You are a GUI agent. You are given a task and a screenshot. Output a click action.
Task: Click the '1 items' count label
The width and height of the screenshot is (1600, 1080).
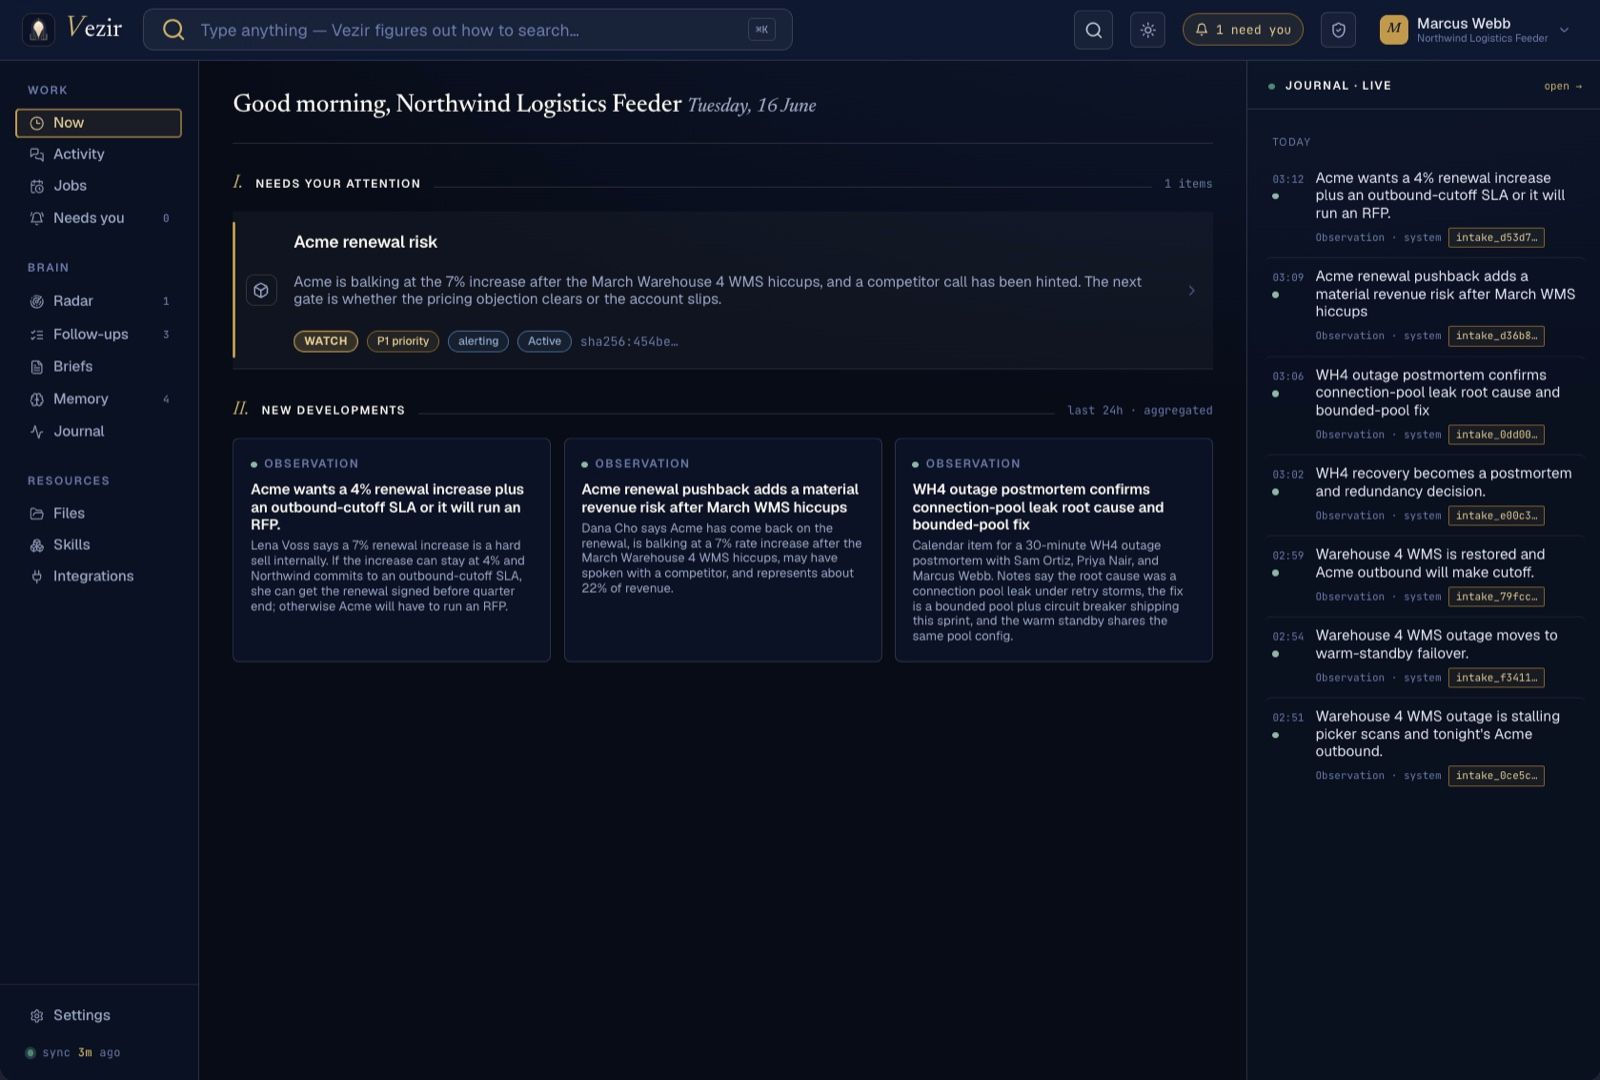point(1188,184)
